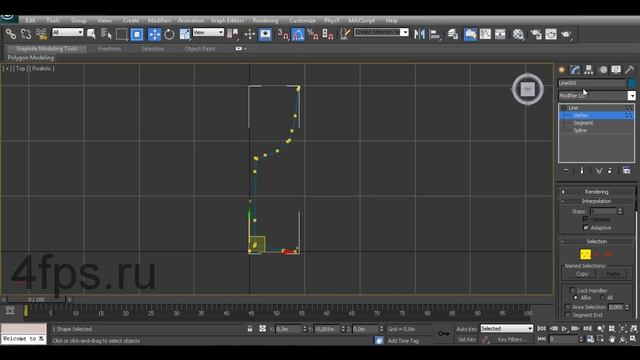Toggle the 3D Snaps icon
The height and width of the screenshot is (360, 640).
[282, 34]
